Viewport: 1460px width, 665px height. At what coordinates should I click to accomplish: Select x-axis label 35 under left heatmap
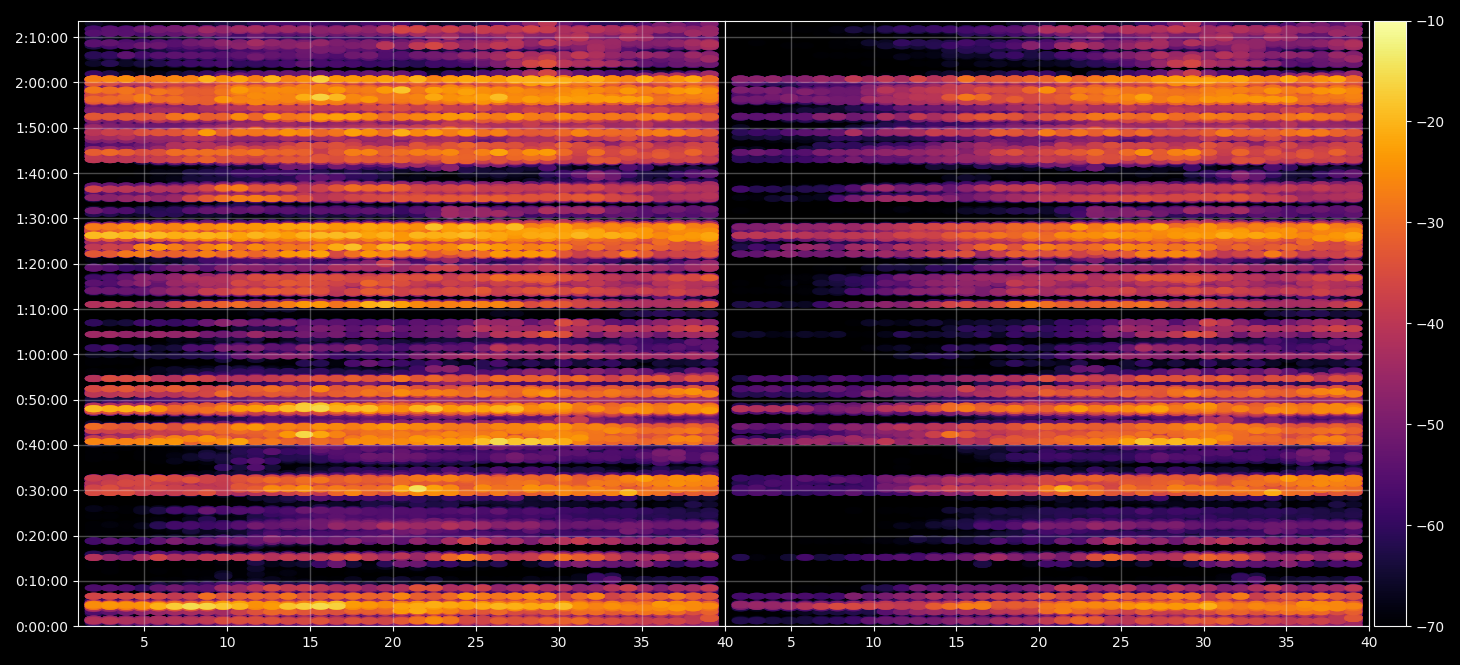(x=642, y=641)
